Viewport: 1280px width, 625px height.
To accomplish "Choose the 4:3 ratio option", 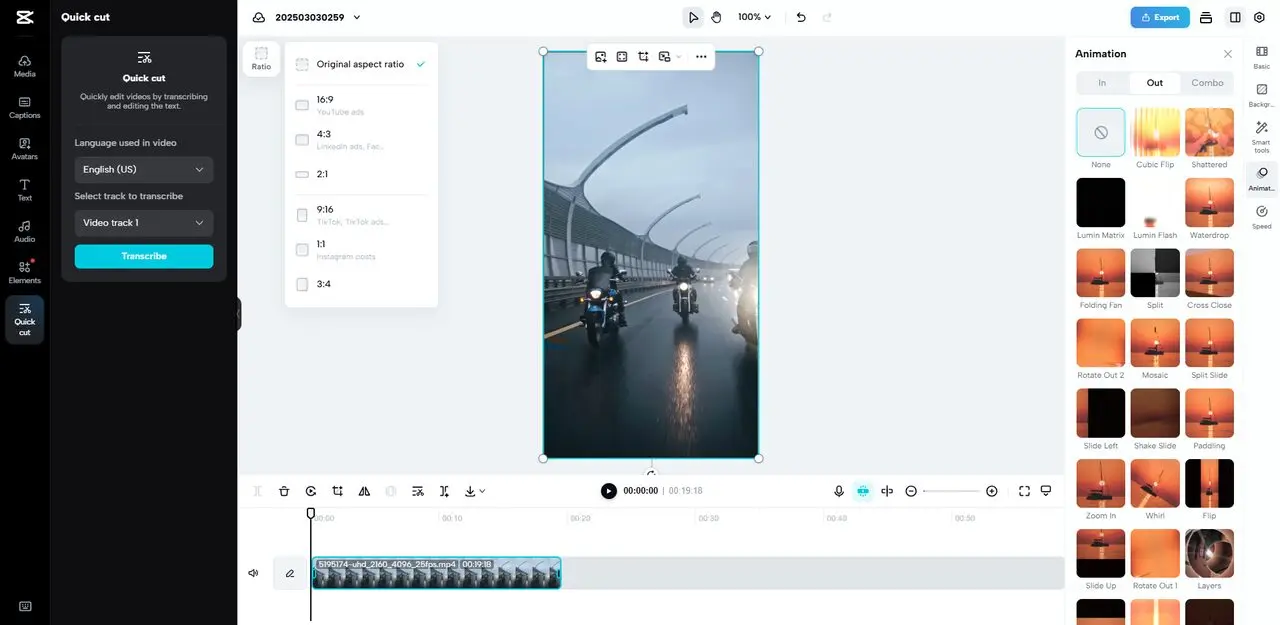I will pyautogui.click(x=361, y=139).
